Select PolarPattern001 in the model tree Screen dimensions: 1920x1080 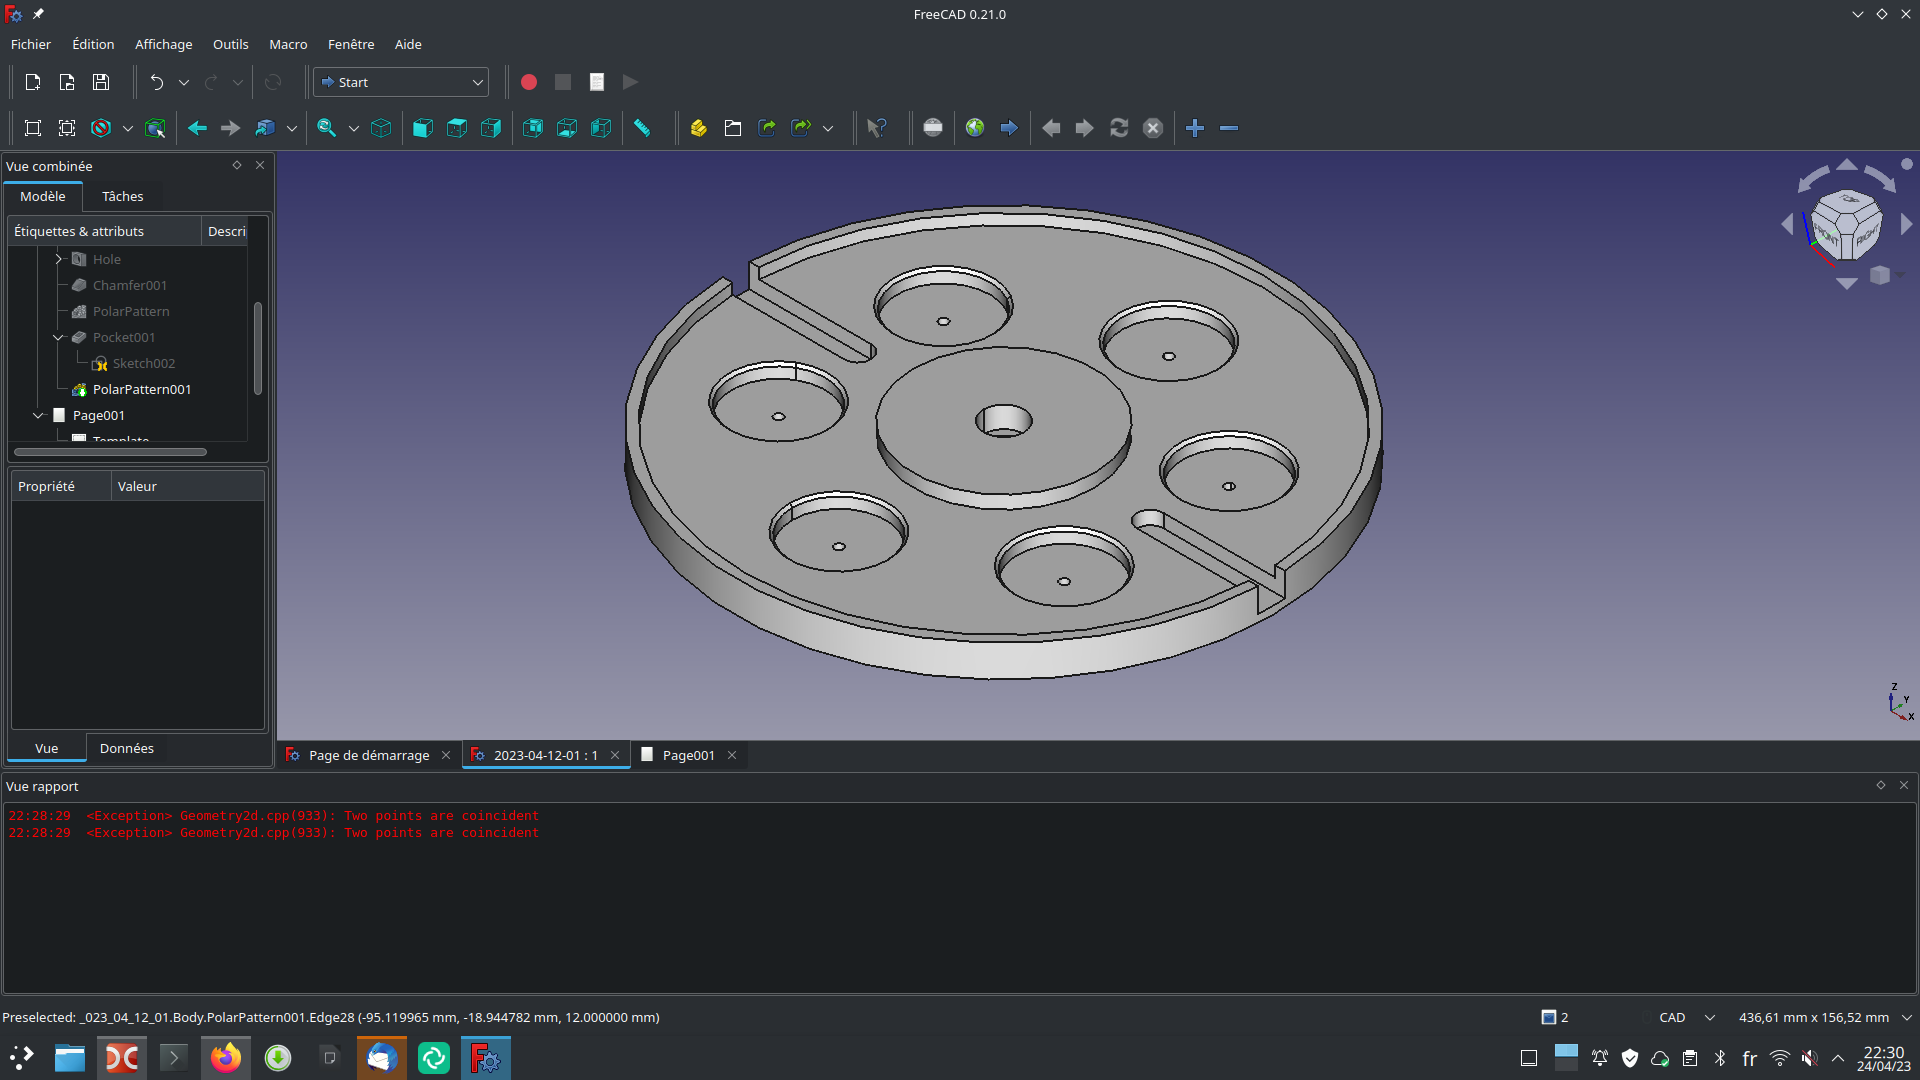pyautogui.click(x=142, y=389)
